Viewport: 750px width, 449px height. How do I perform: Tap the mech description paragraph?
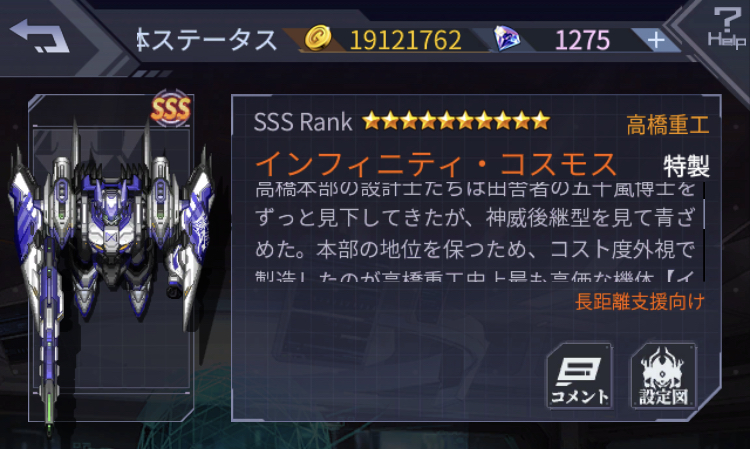point(475,231)
